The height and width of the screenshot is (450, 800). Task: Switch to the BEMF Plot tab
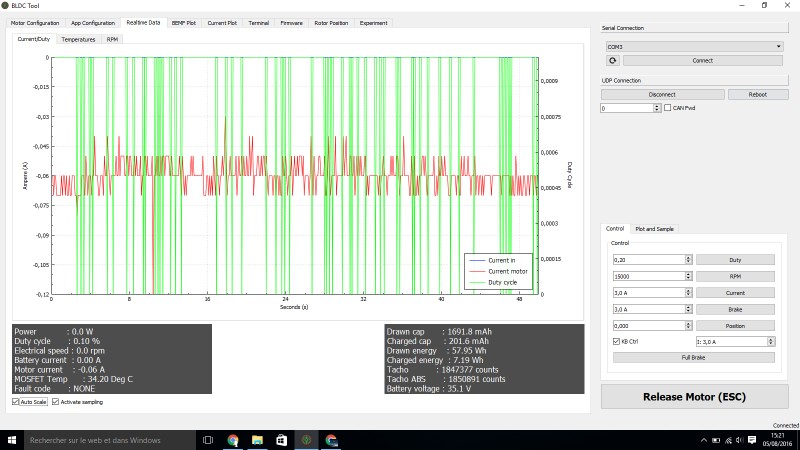(183, 22)
